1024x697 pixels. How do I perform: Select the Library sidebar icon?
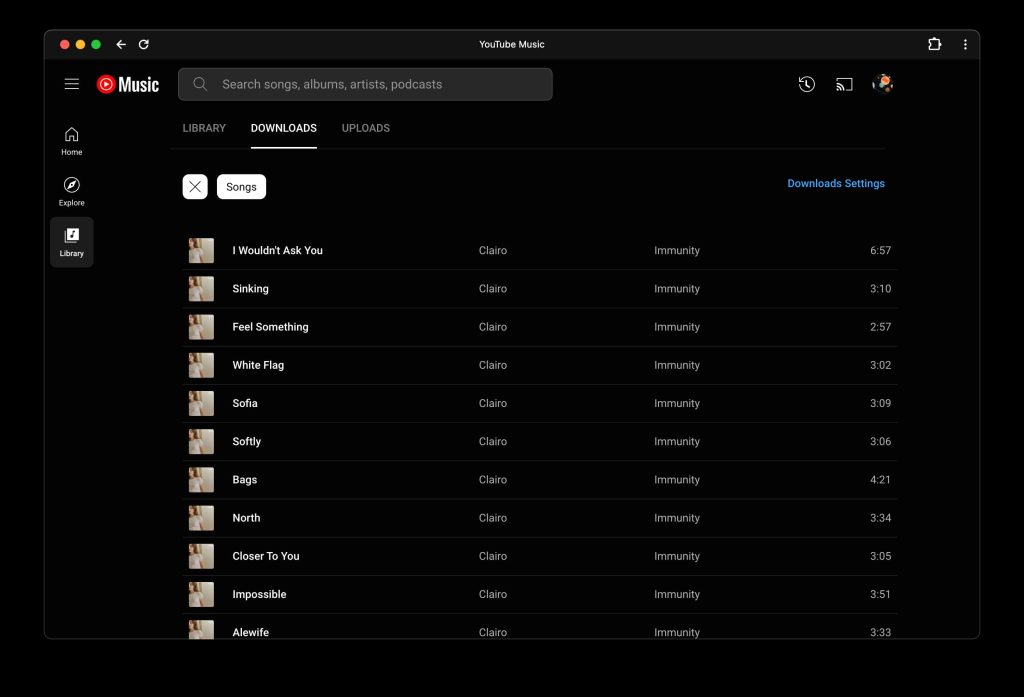point(72,242)
